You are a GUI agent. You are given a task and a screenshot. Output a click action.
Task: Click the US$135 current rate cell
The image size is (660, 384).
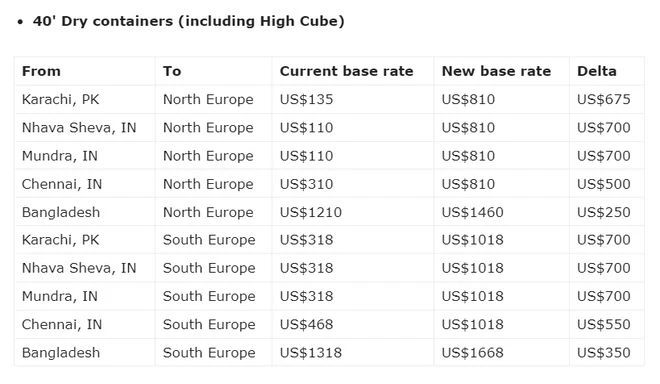pyautogui.click(x=306, y=99)
